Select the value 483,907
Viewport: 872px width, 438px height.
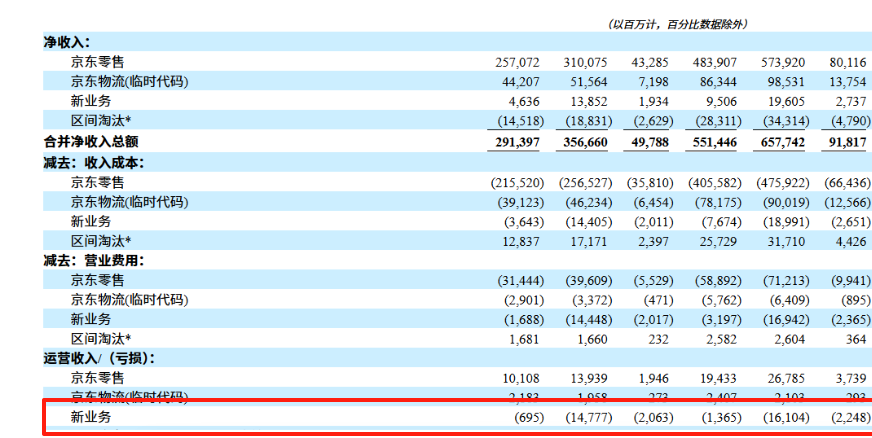715,63
